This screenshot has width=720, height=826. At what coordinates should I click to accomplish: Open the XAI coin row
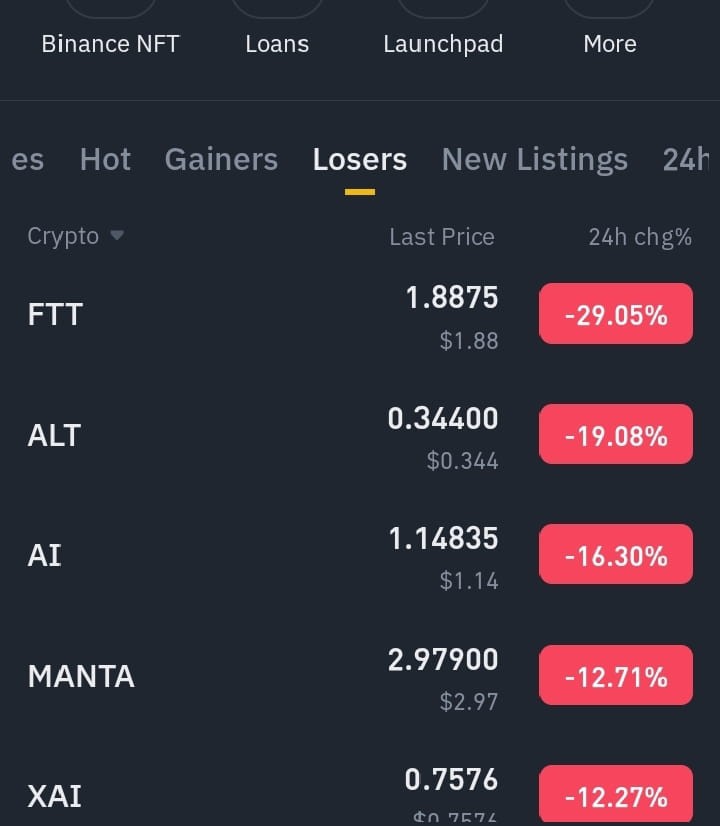point(360,791)
